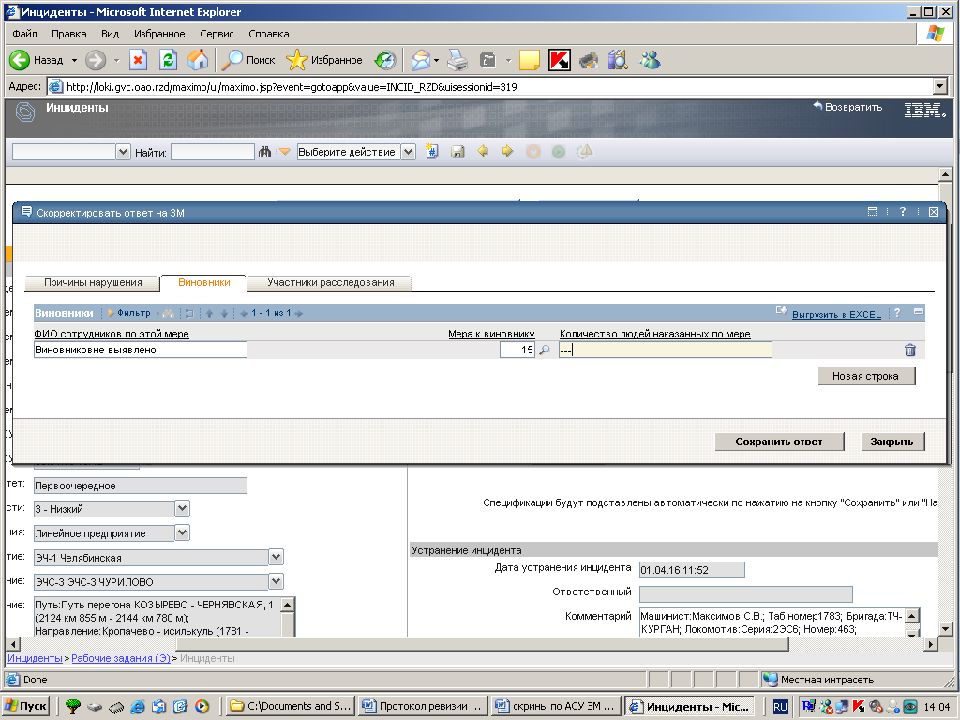Click the Сохранить ответ button
960x720 pixels.
click(x=779, y=441)
